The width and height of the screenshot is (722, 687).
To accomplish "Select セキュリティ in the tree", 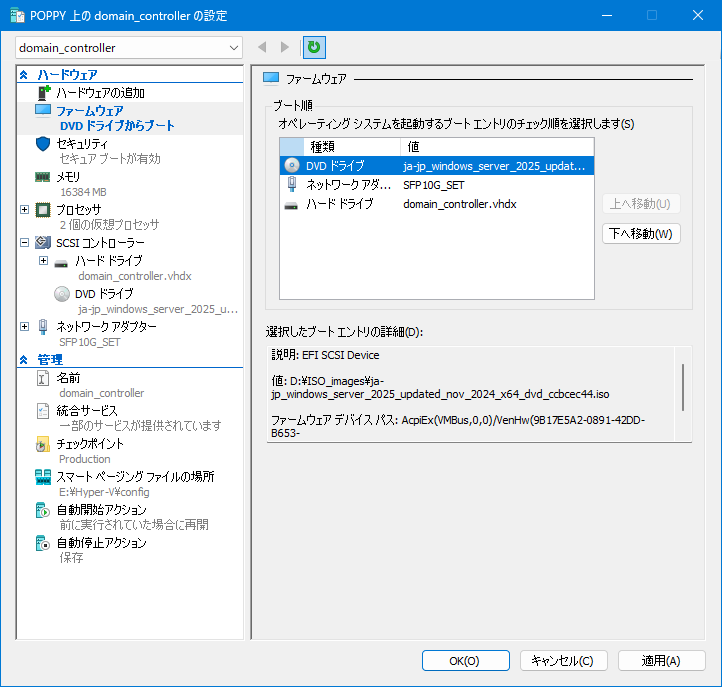I will pyautogui.click(x=82, y=144).
